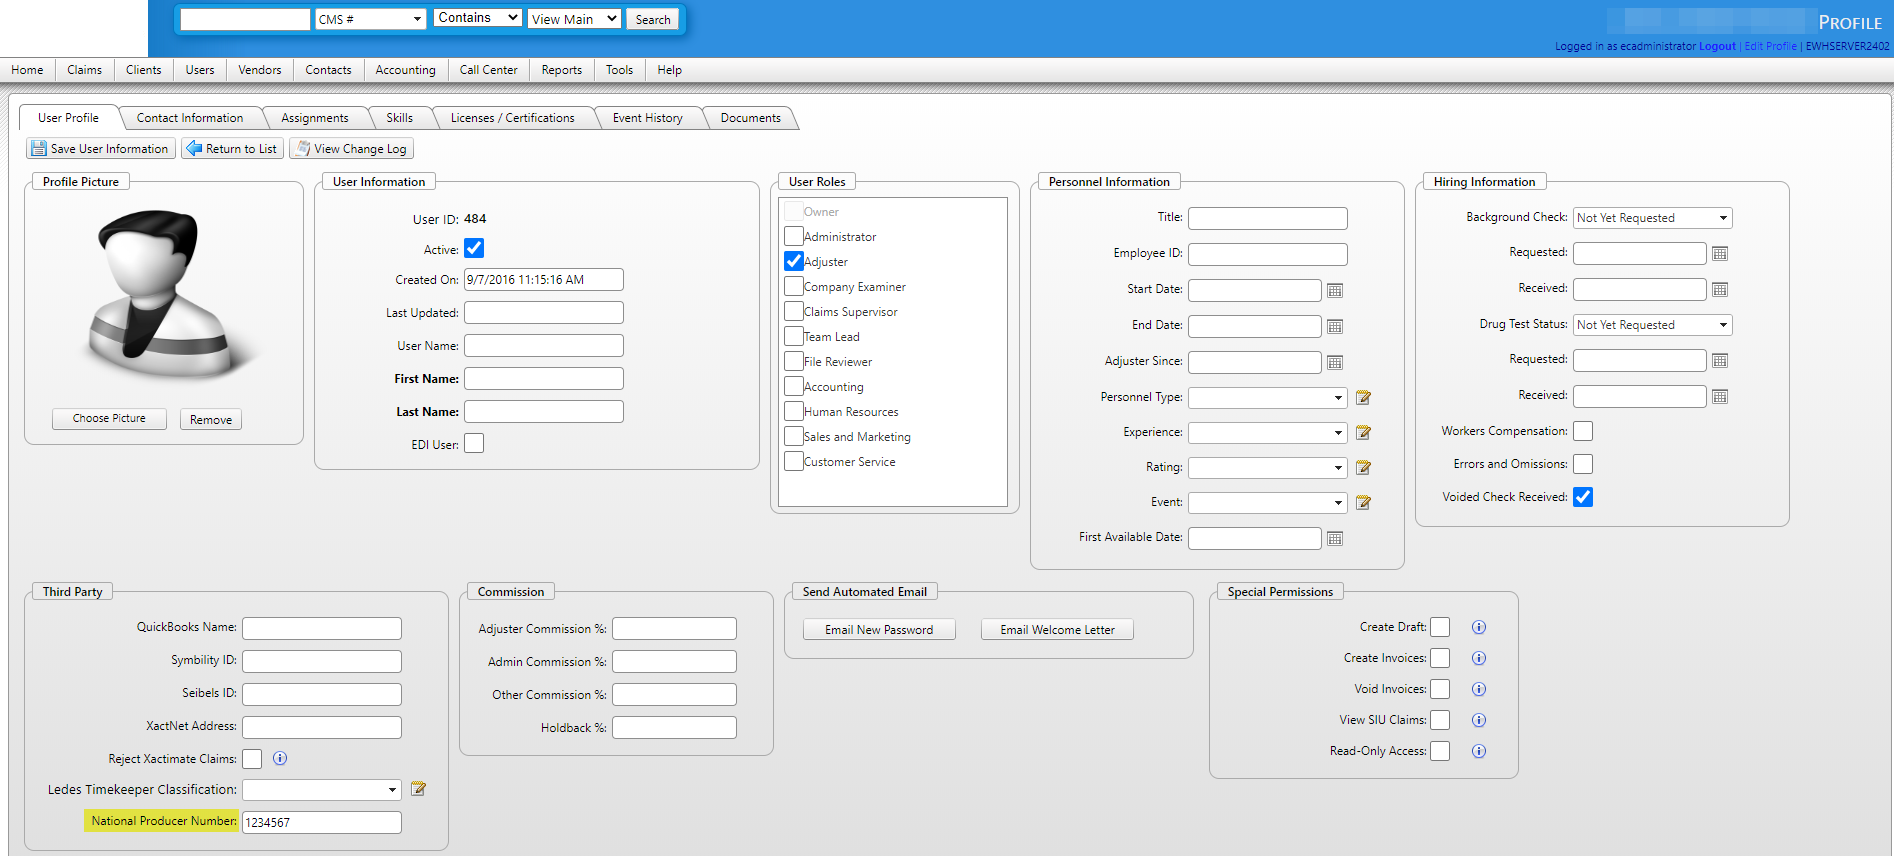The width and height of the screenshot is (1894, 856).
Task: Click Choose Picture button
Action: pos(109,419)
